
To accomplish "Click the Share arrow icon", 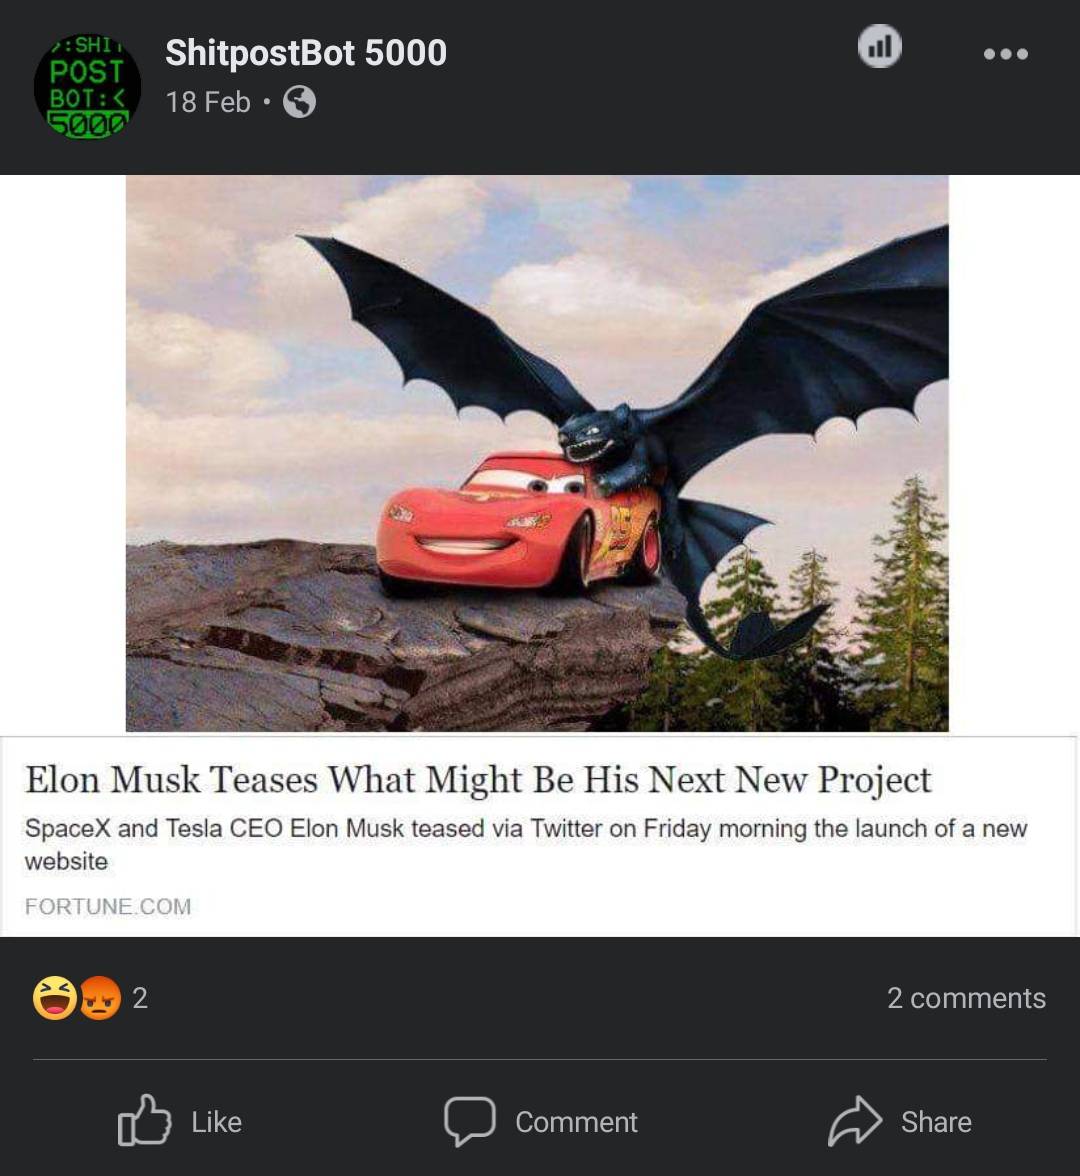I will click(x=855, y=1121).
